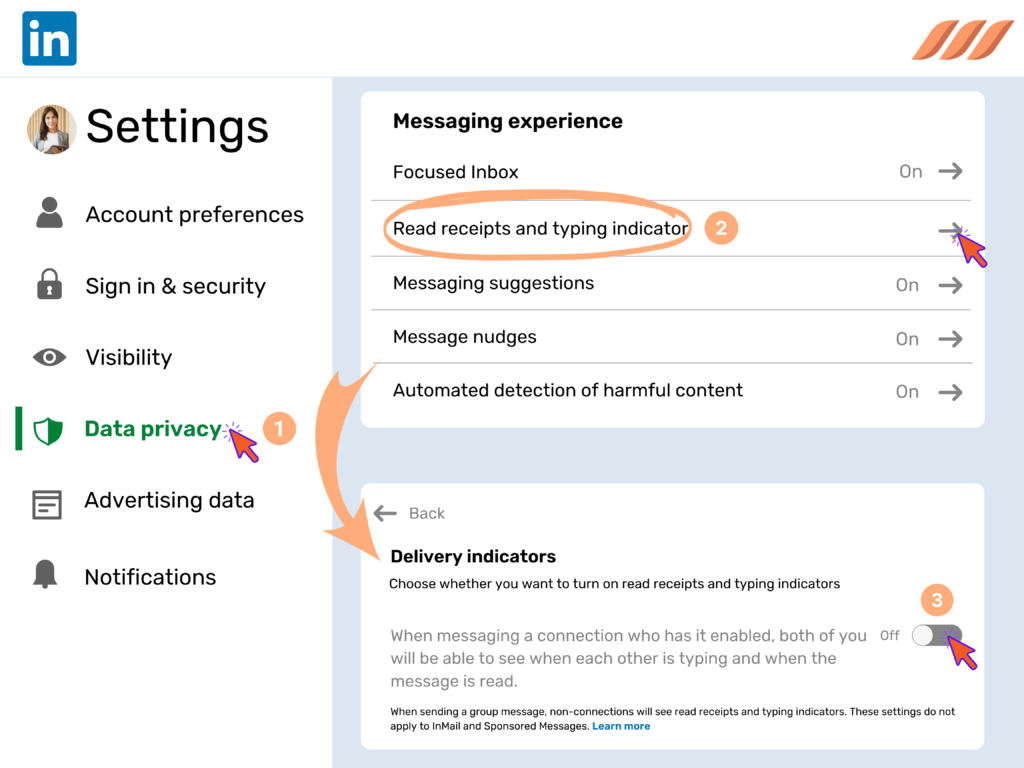This screenshot has width=1024, height=768.
Task: Open the Data privacy section
Action: coord(151,428)
